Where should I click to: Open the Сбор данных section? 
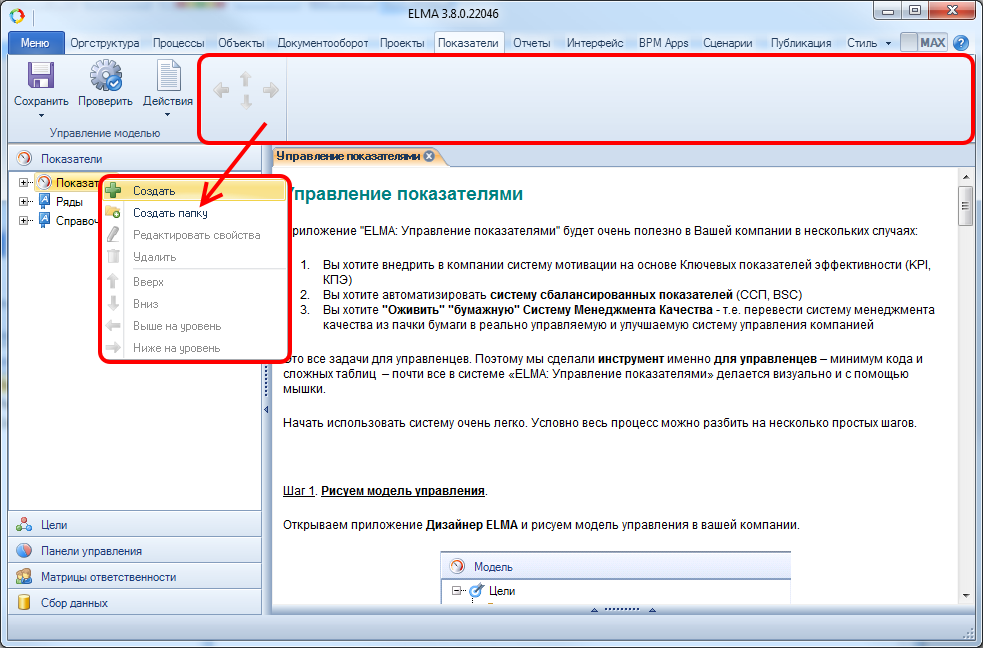74,602
